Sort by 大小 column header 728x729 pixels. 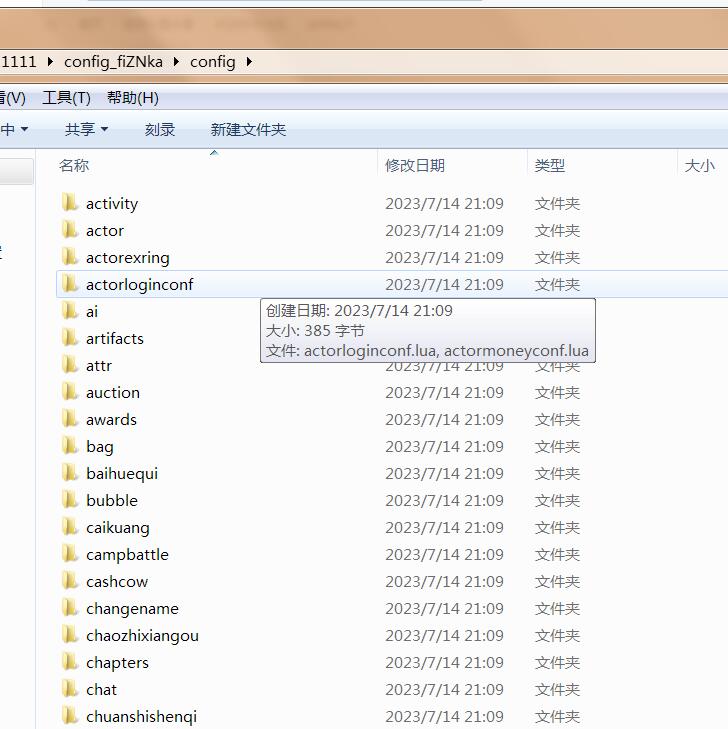coord(699,165)
